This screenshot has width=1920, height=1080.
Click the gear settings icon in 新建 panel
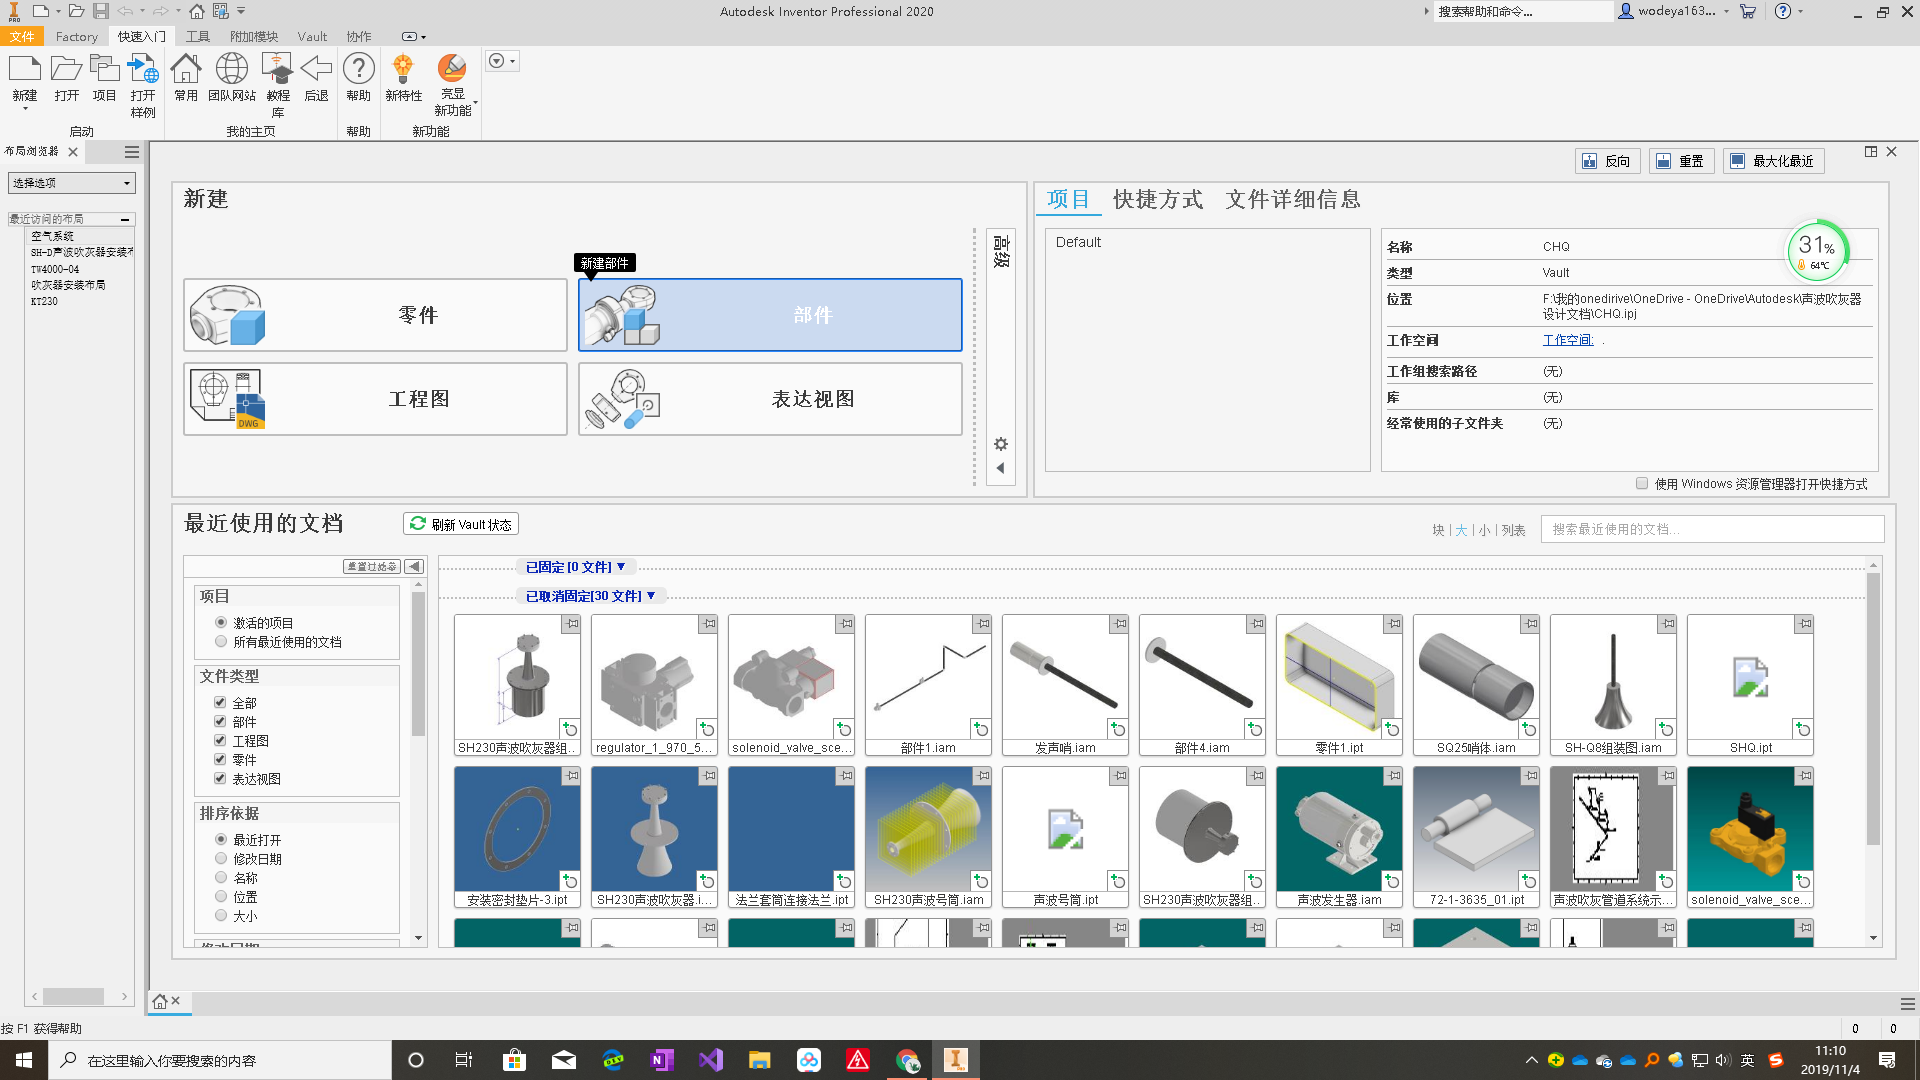tap(1001, 444)
